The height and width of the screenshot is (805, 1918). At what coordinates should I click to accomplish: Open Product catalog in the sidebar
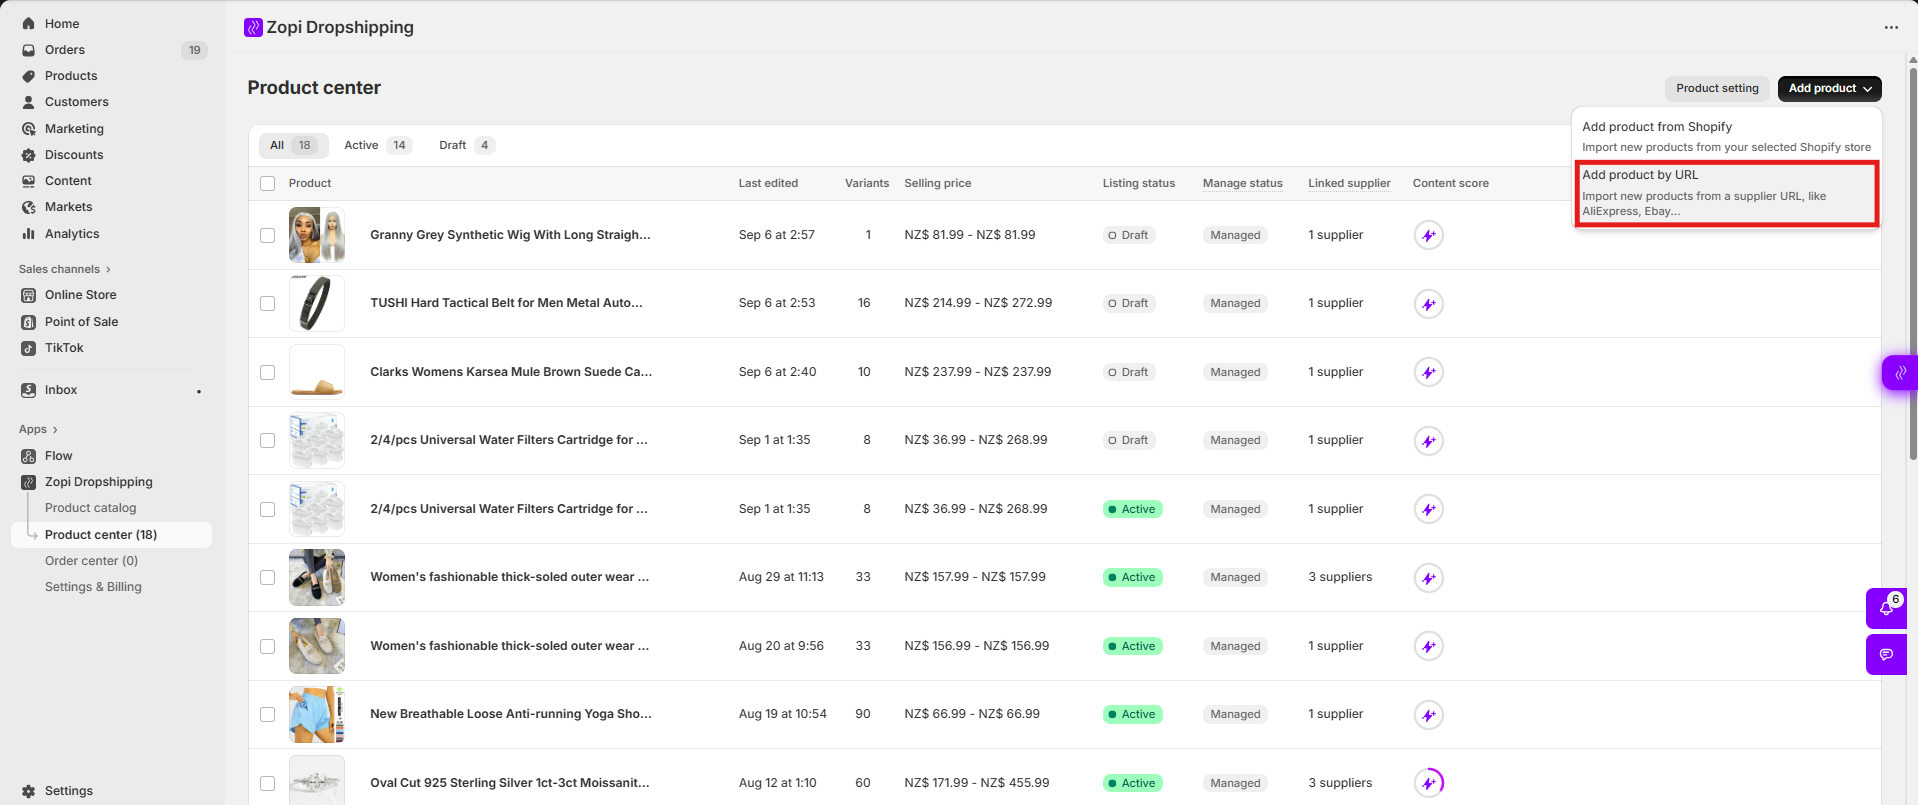click(90, 508)
